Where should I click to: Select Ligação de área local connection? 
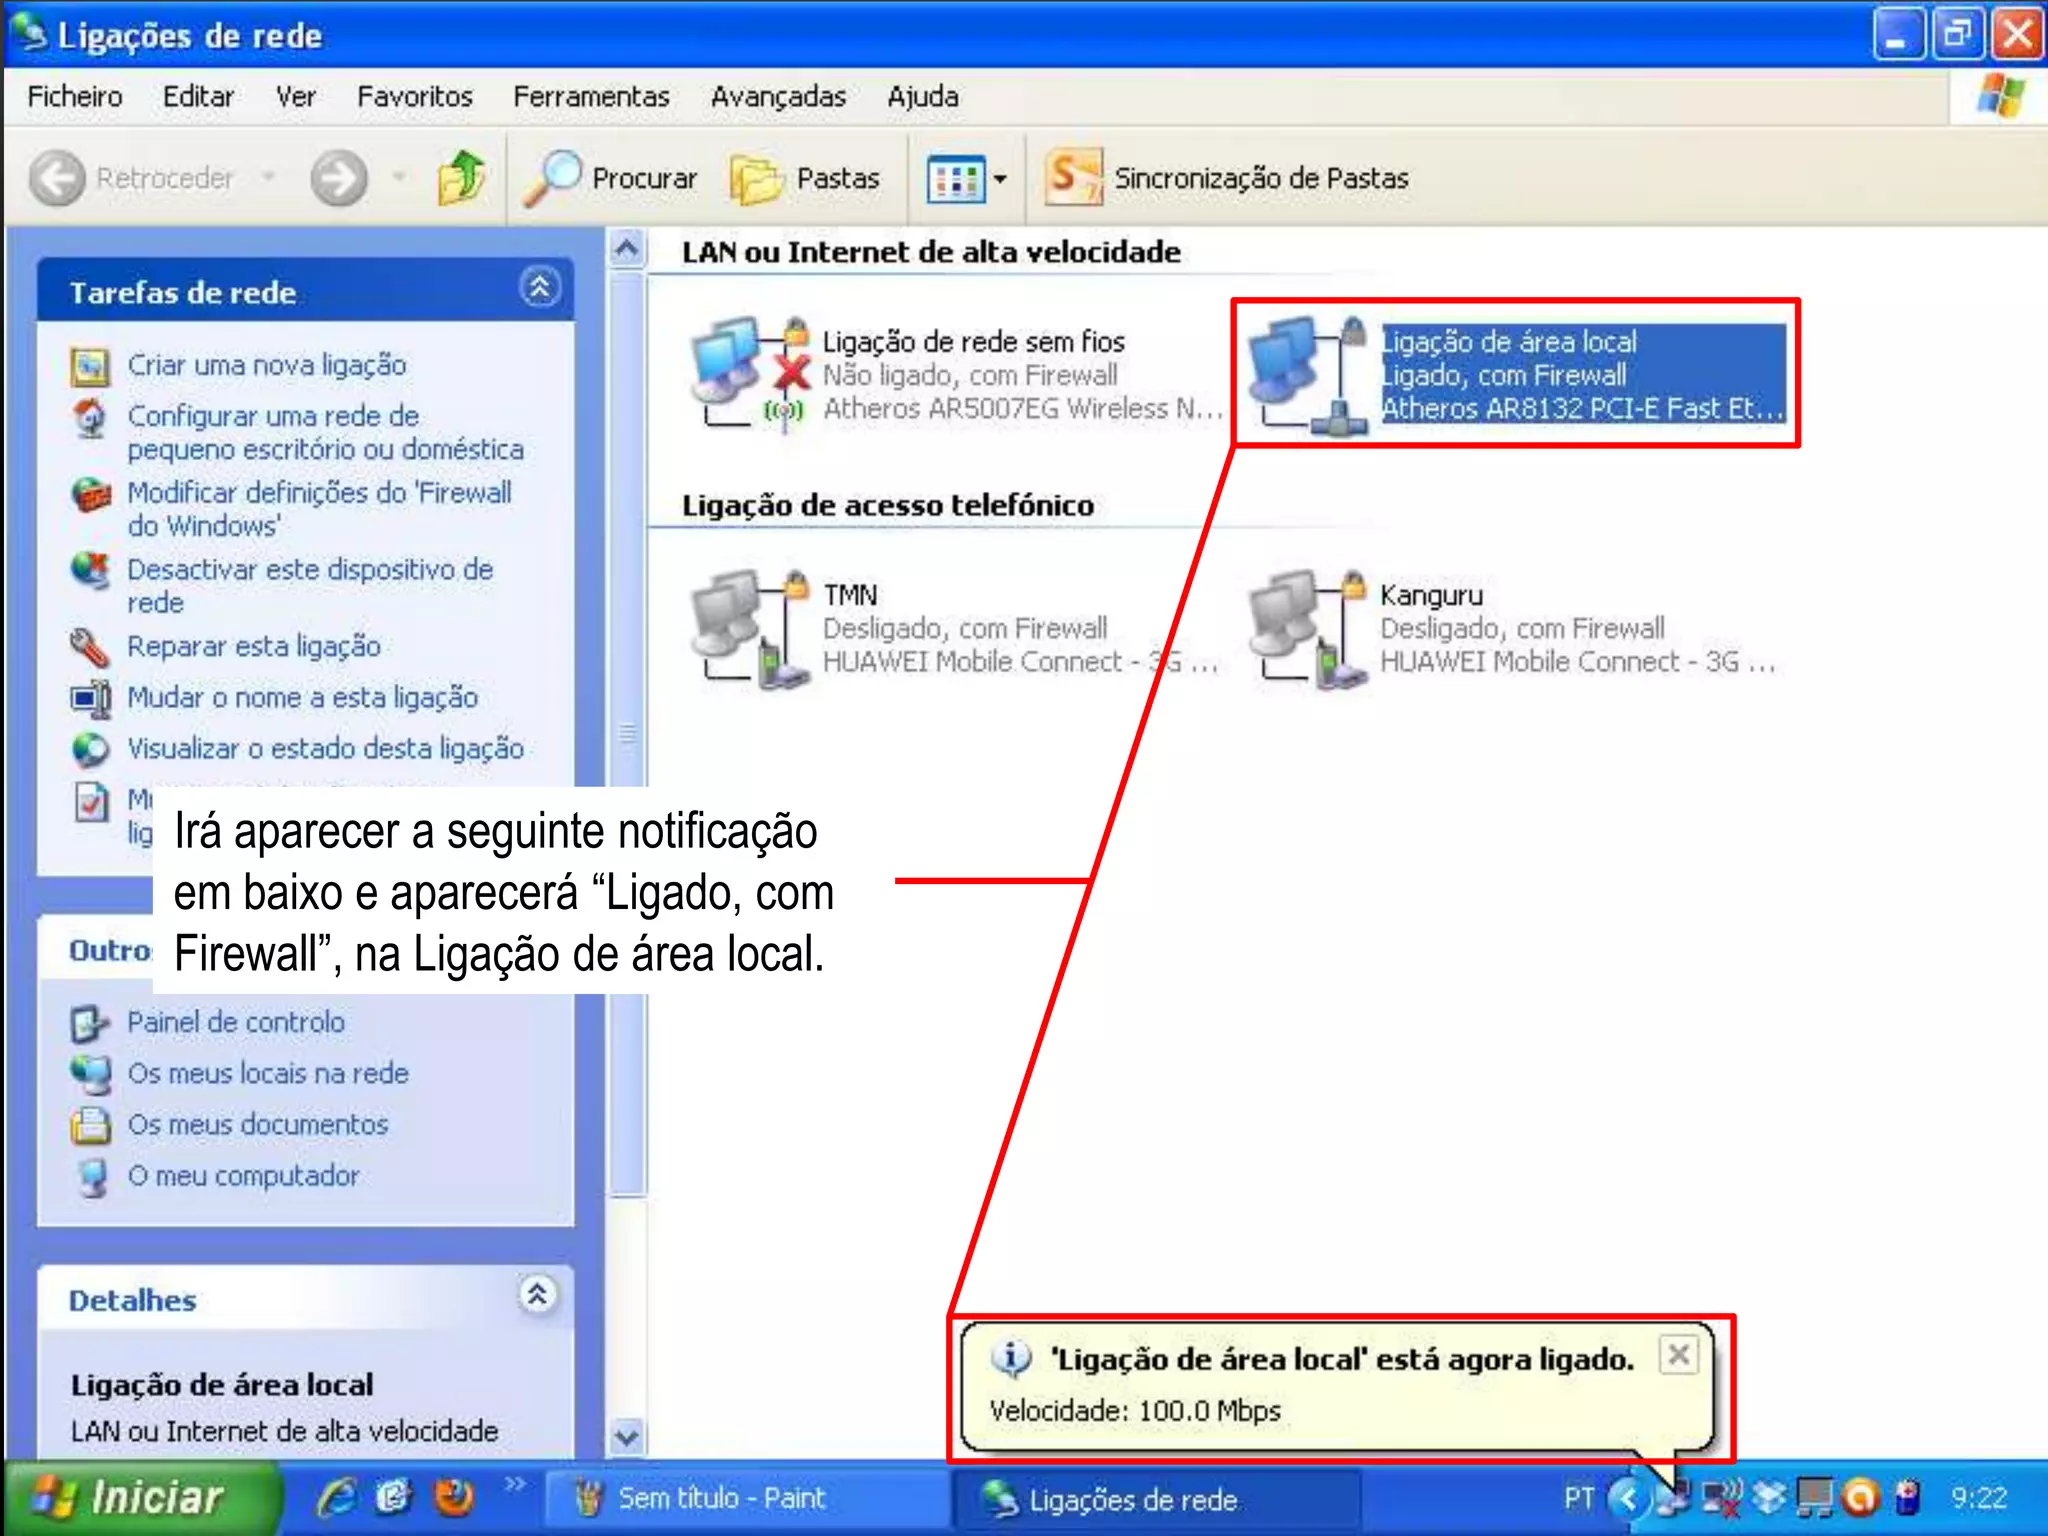(x=1515, y=374)
